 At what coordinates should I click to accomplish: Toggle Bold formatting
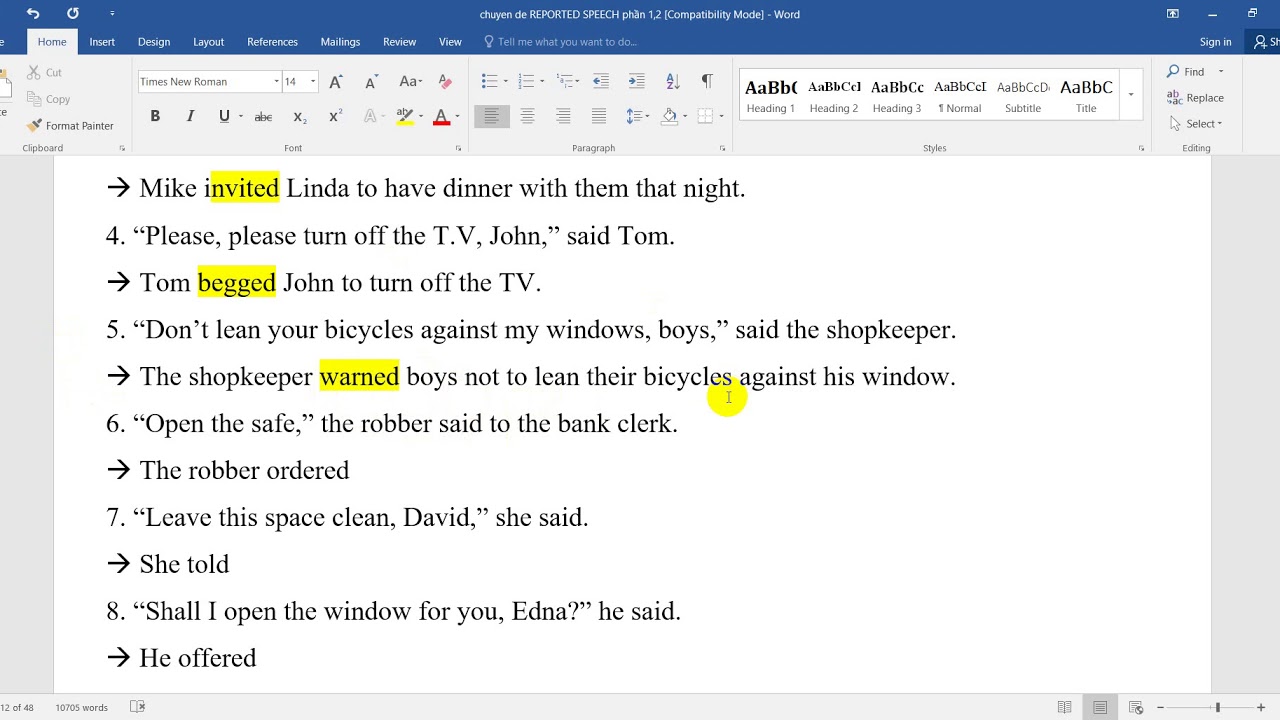(155, 117)
